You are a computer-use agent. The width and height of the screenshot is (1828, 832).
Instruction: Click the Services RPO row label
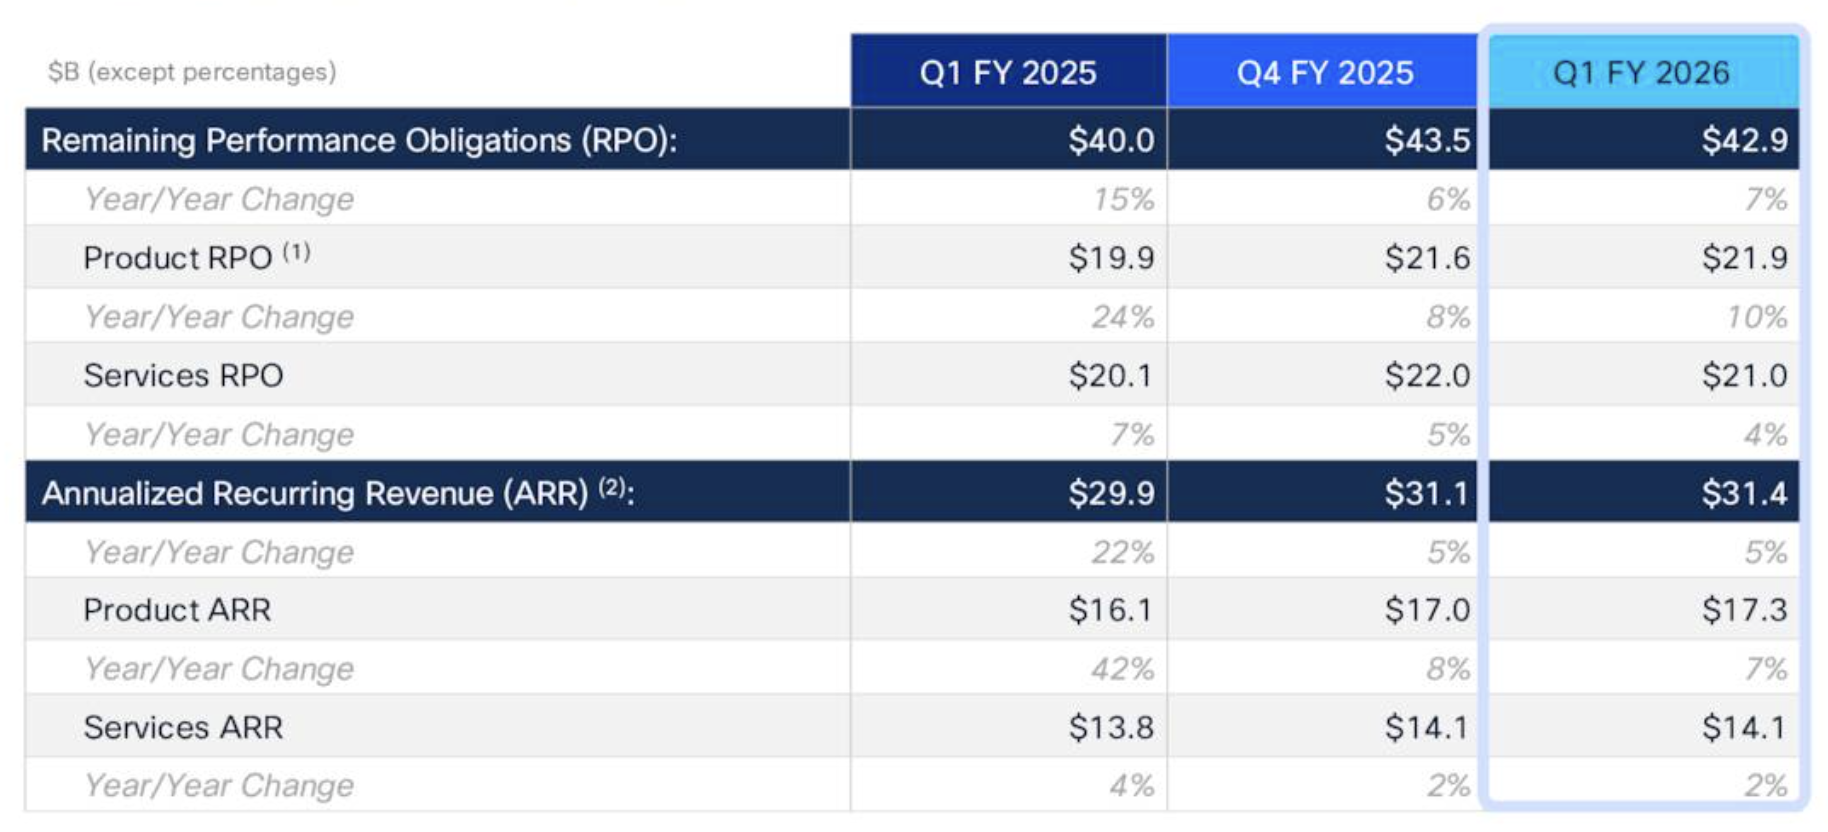click(x=183, y=376)
